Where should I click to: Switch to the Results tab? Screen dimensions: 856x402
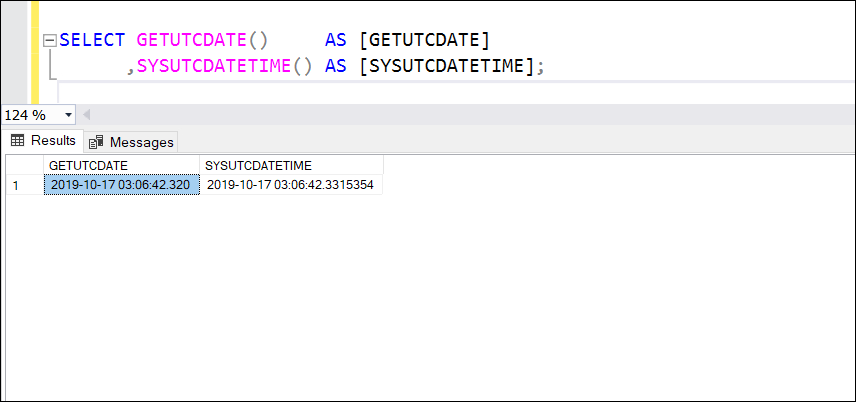[43, 140]
